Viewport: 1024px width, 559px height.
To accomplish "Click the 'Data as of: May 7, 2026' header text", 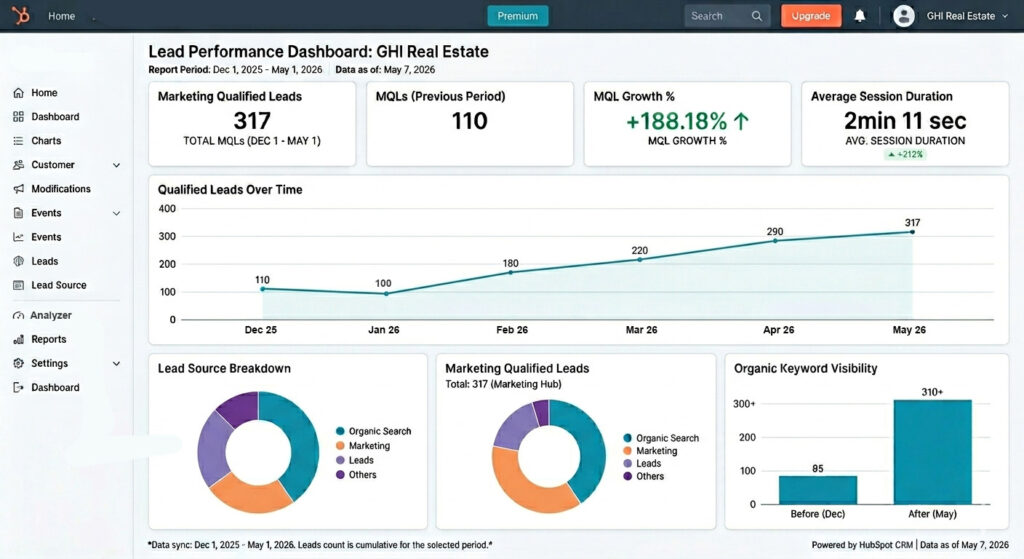I will click(385, 70).
